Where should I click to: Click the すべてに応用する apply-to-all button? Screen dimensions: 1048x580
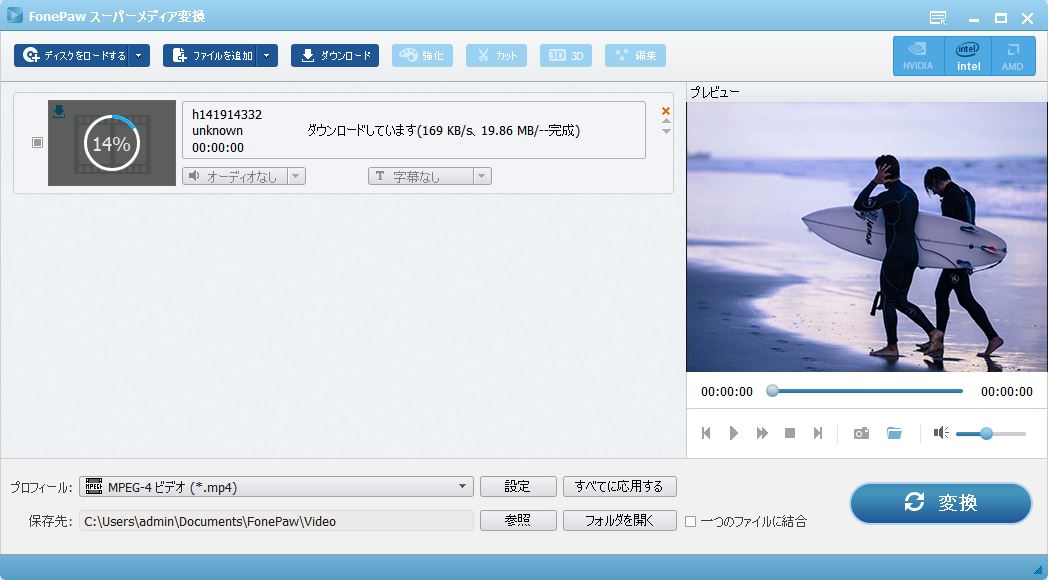point(620,486)
